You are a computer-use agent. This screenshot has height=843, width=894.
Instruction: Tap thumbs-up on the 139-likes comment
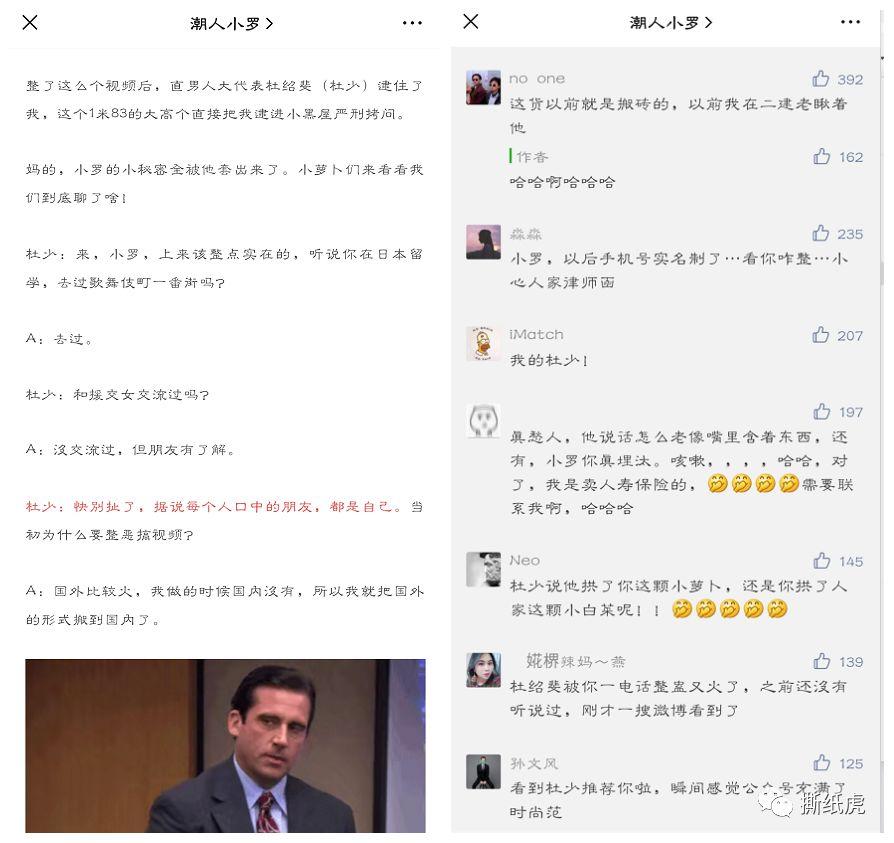pyautogui.click(x=822, y=661)
